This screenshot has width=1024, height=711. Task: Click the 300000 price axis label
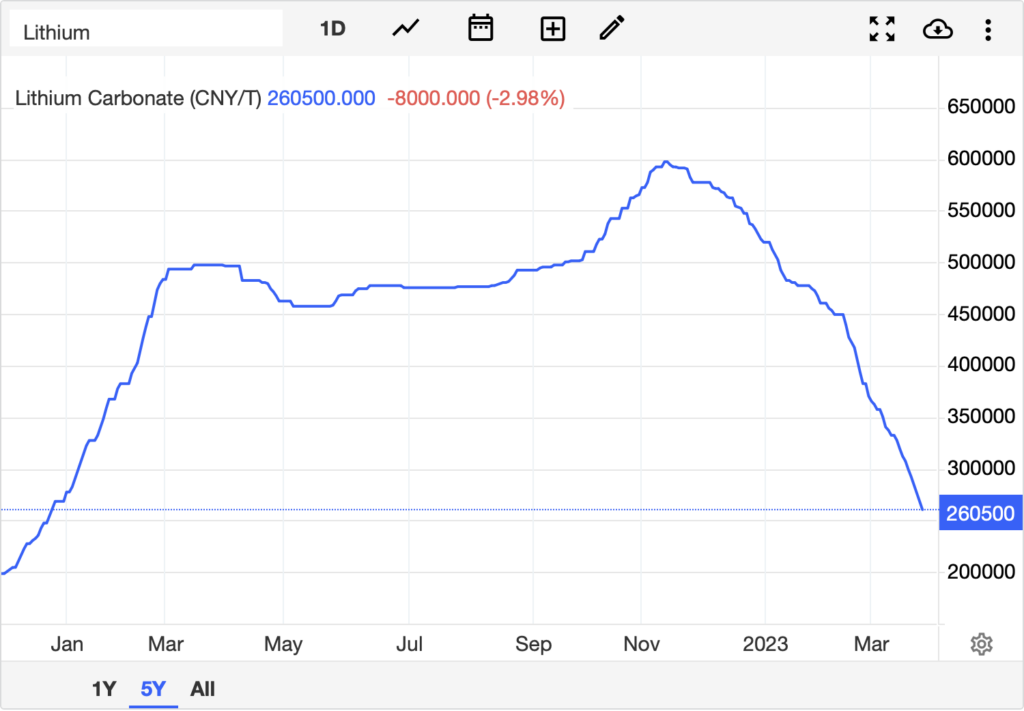(981, 468)
